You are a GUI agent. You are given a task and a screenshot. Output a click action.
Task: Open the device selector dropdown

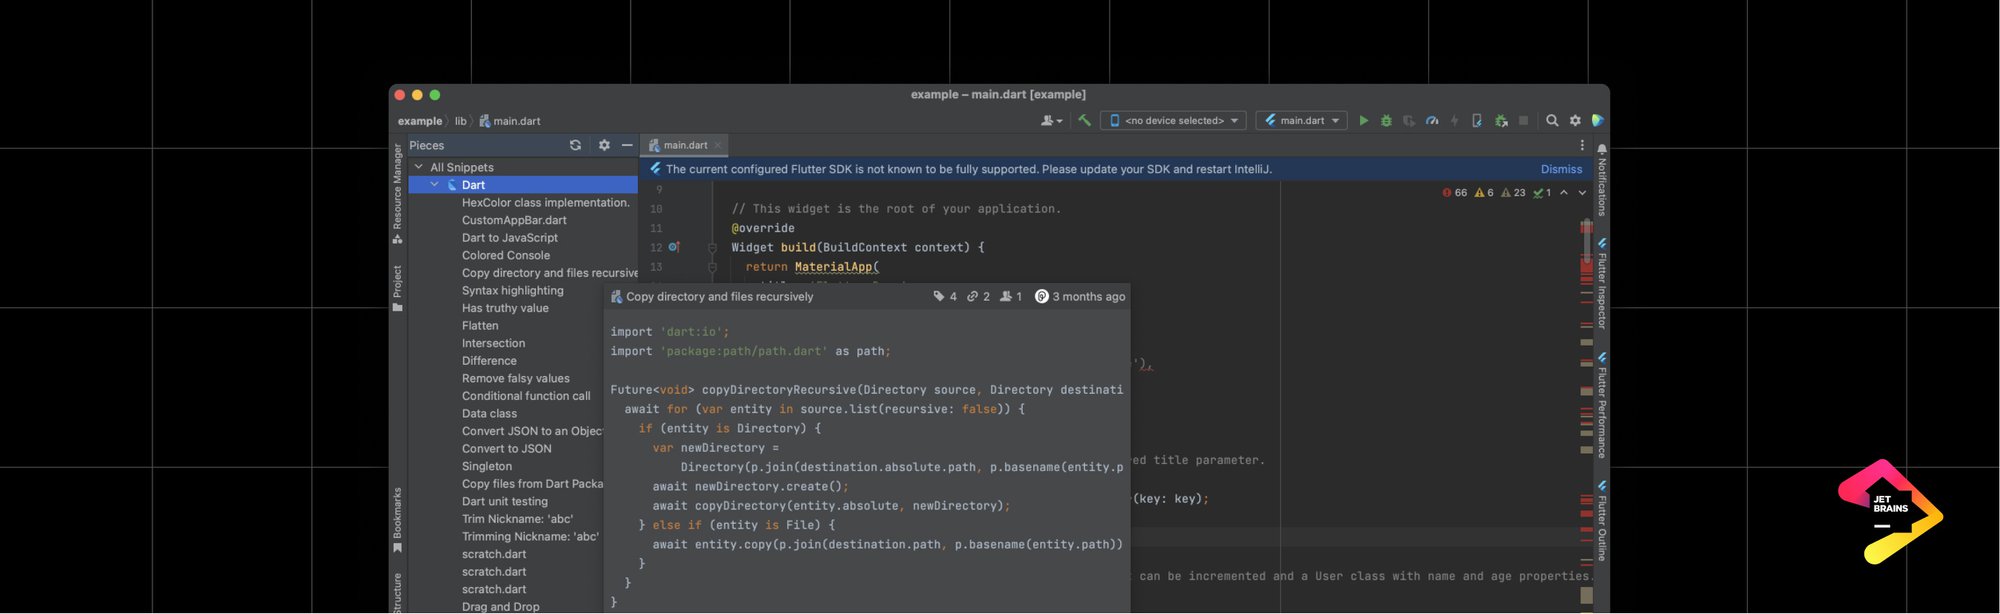pos(1174,121)
